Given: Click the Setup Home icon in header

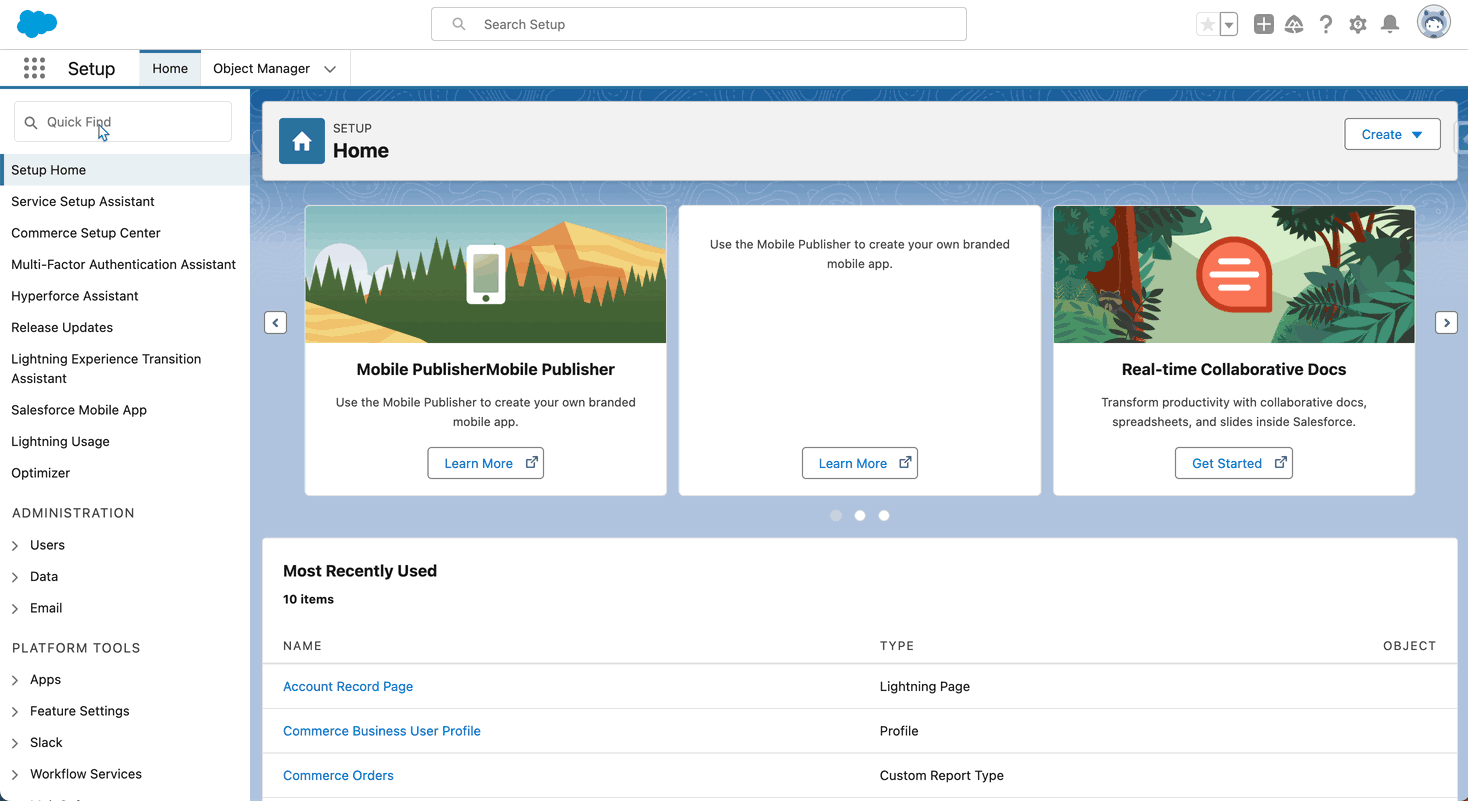Looking at the screenshot, I should (x=302, y=141).
